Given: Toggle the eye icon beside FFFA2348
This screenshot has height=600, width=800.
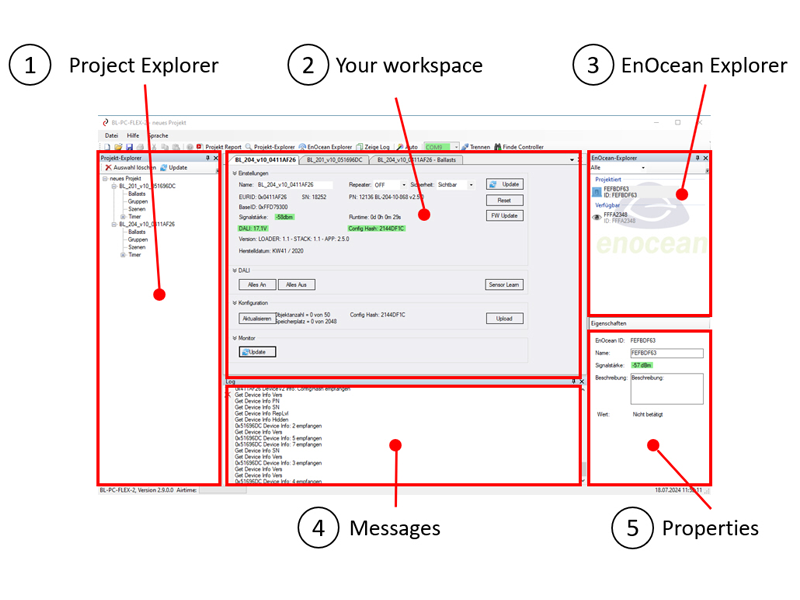Looking at the screenshot, I should click(x=596, y=216).
